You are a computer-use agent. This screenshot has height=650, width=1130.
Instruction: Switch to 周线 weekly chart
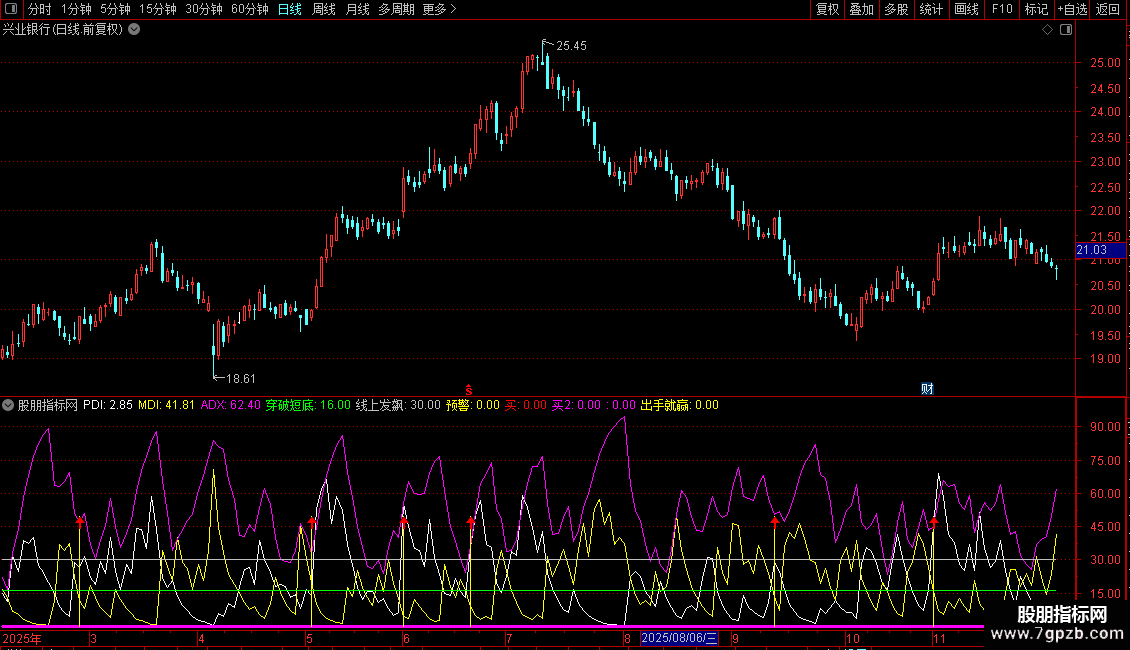pyautogui.click(x=324, y=10)
